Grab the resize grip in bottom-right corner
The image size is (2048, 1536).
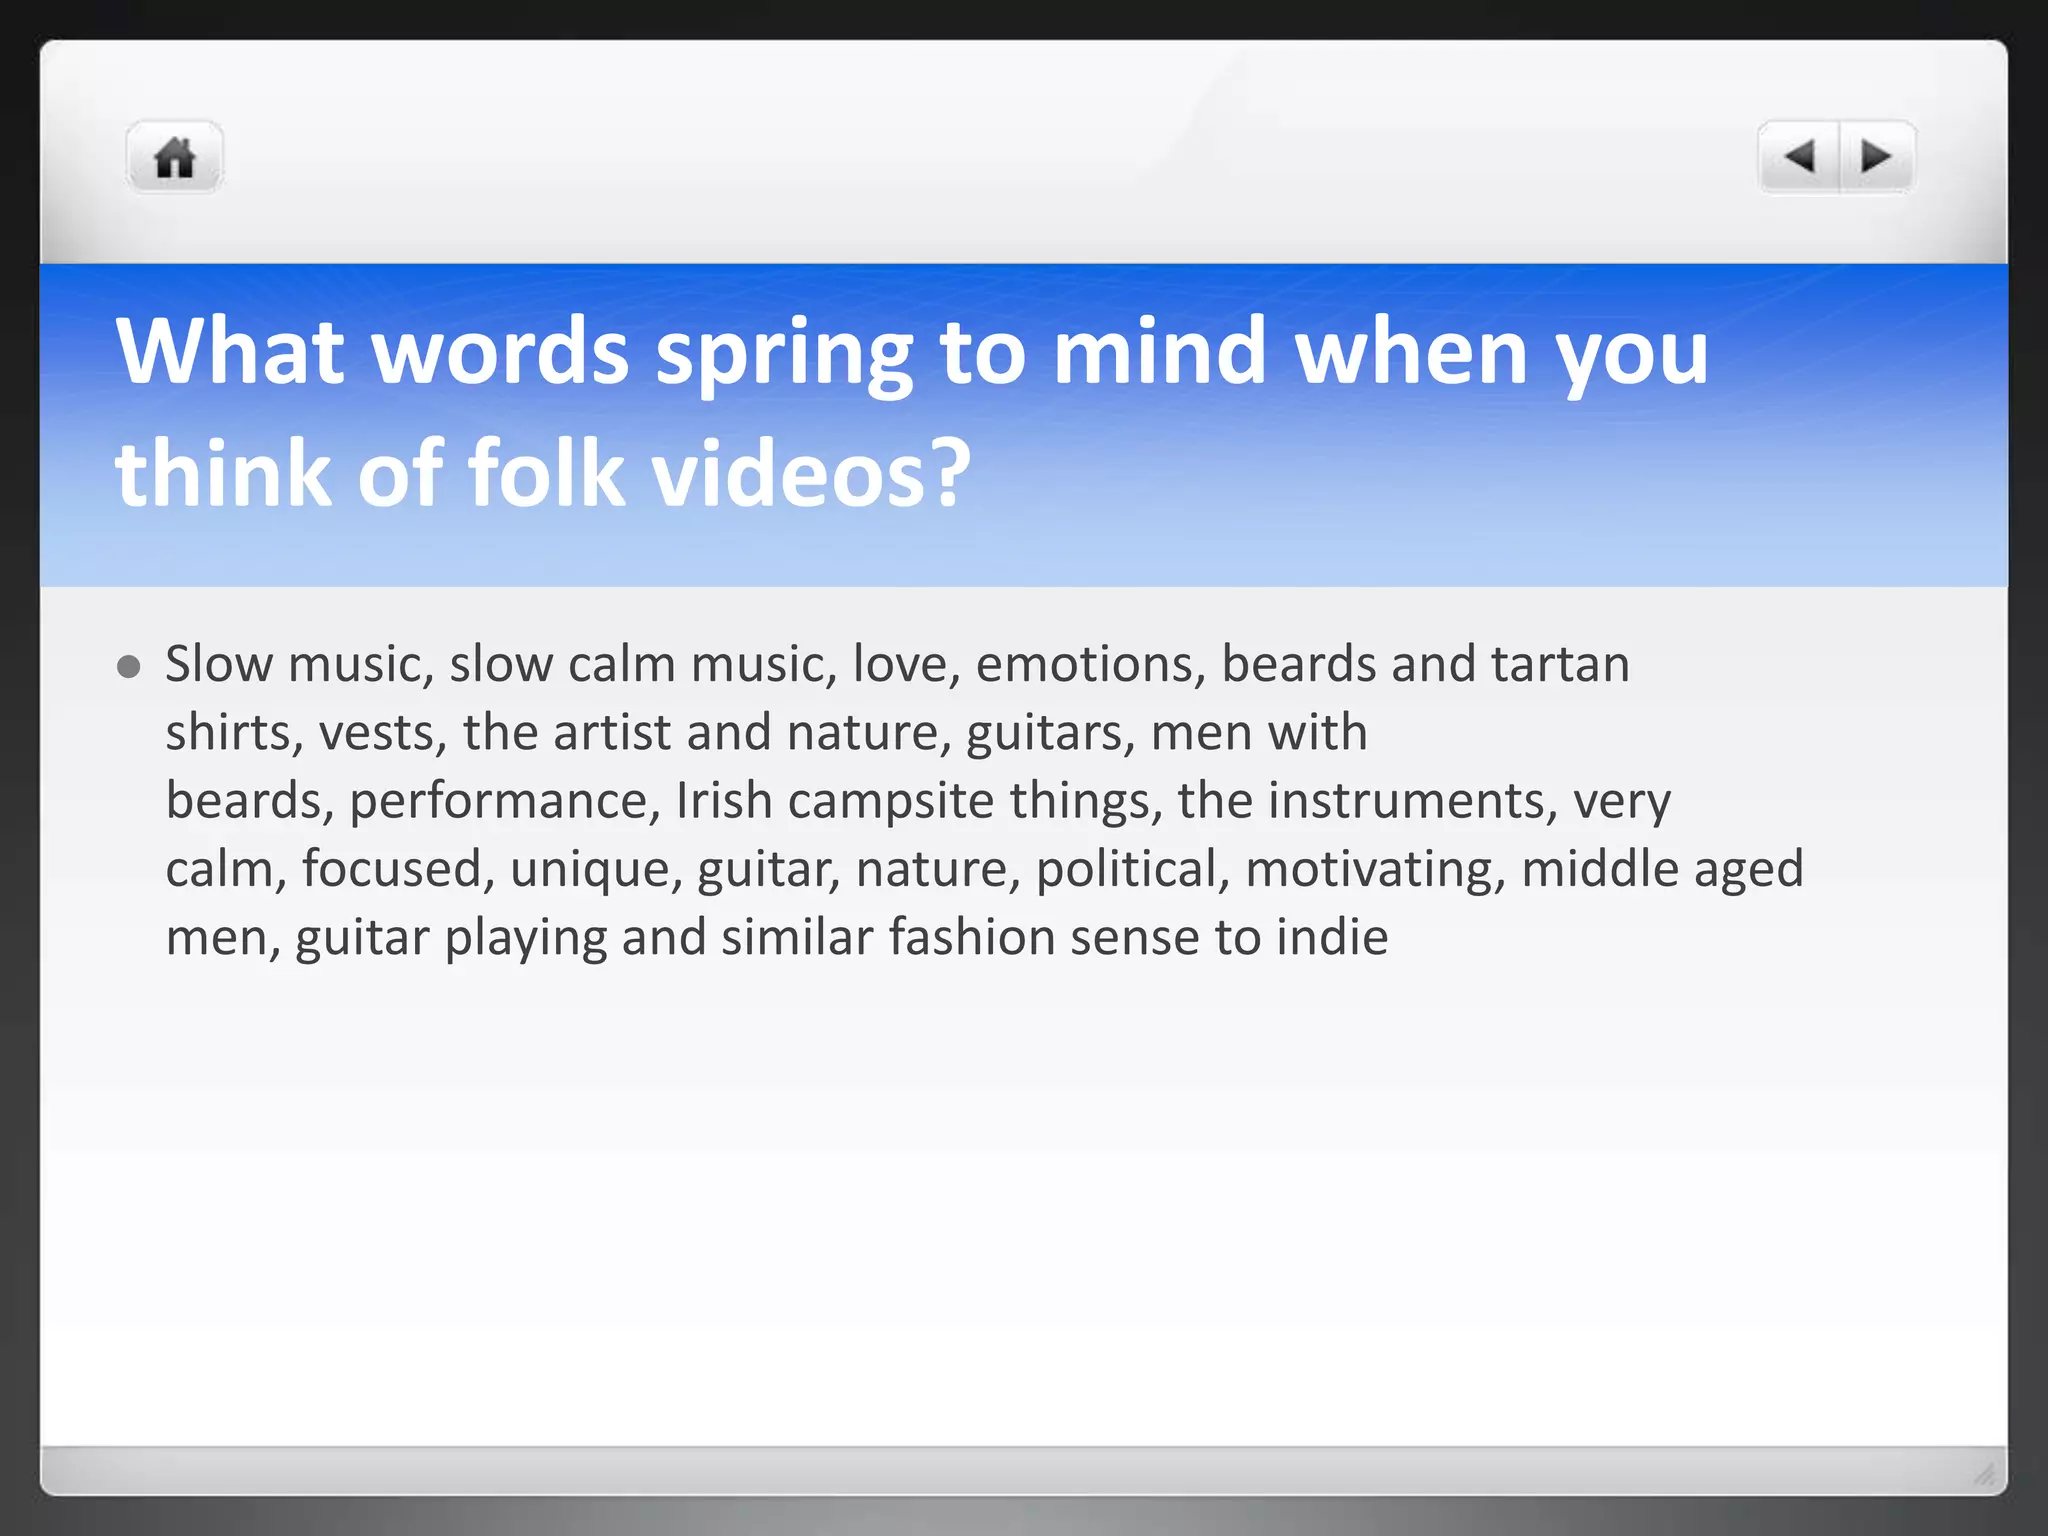1985,1473
